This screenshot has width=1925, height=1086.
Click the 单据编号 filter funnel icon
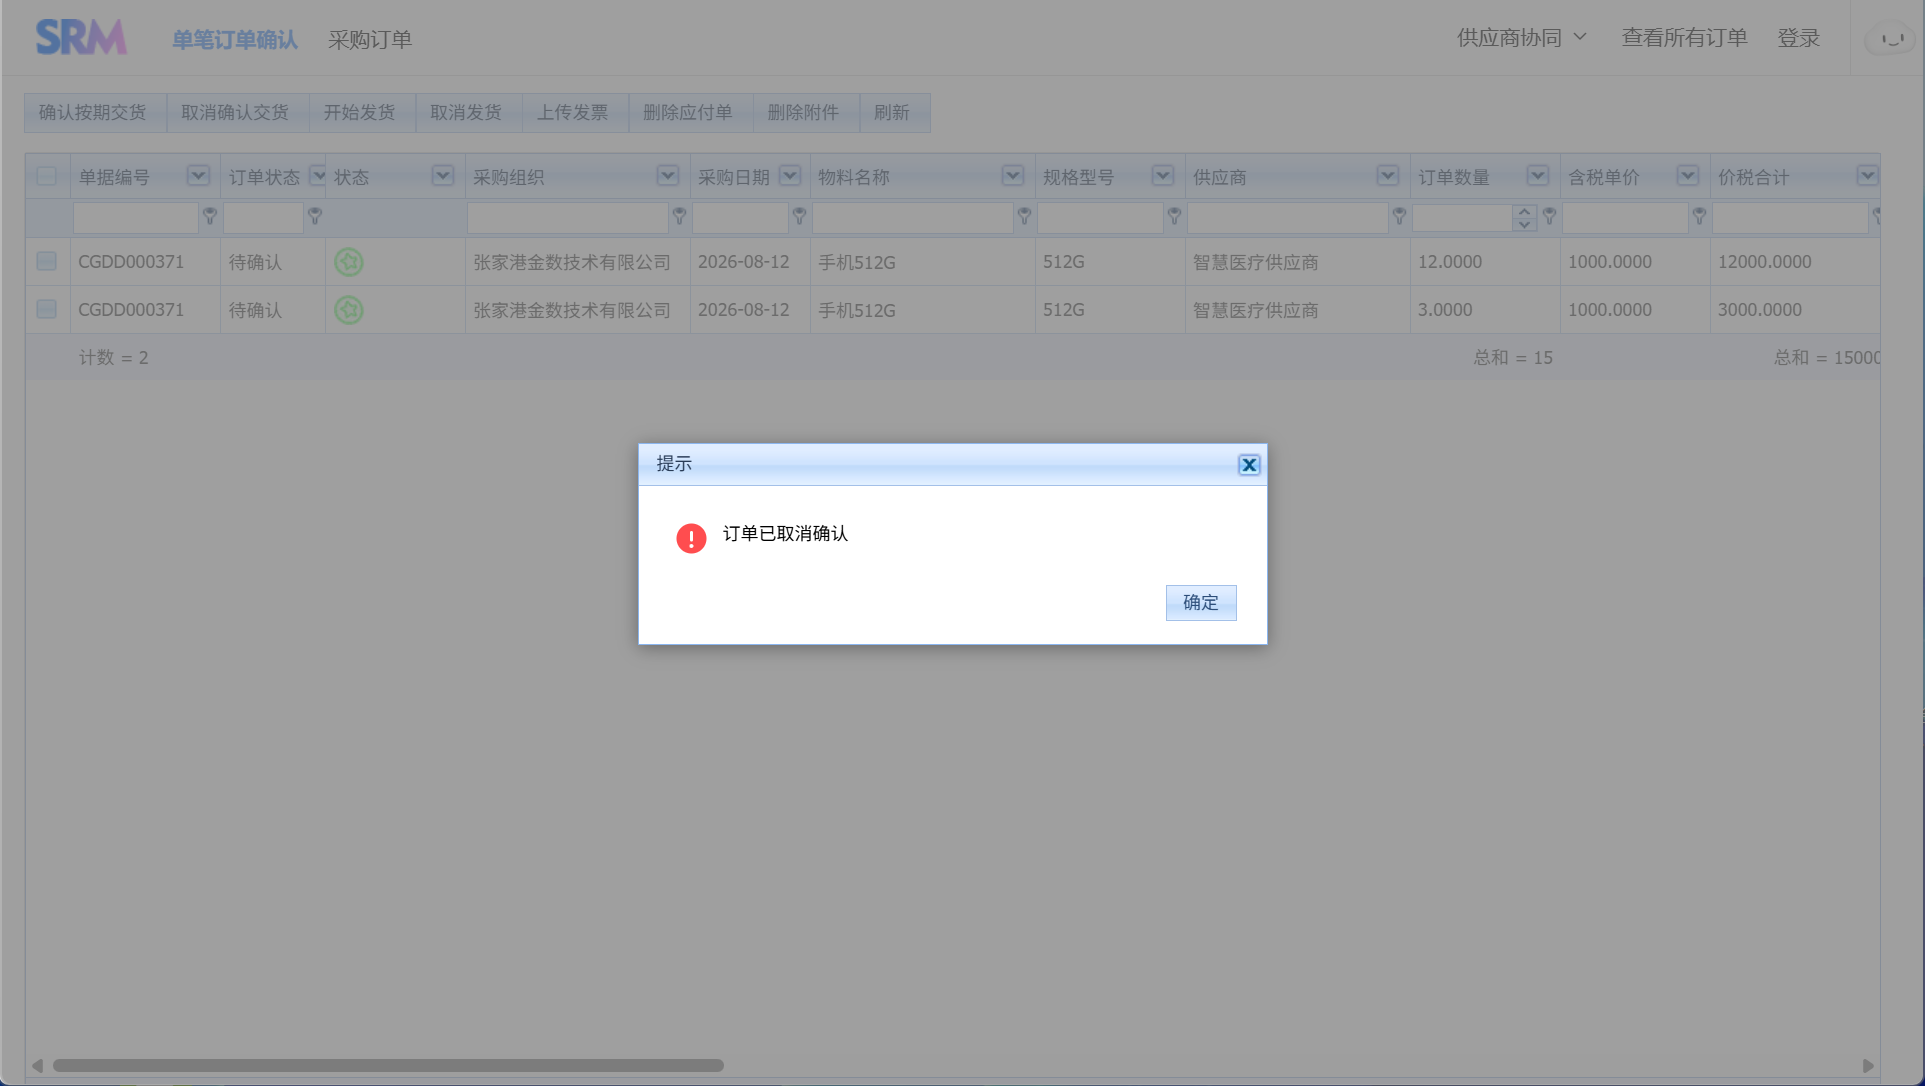[210, 216]
